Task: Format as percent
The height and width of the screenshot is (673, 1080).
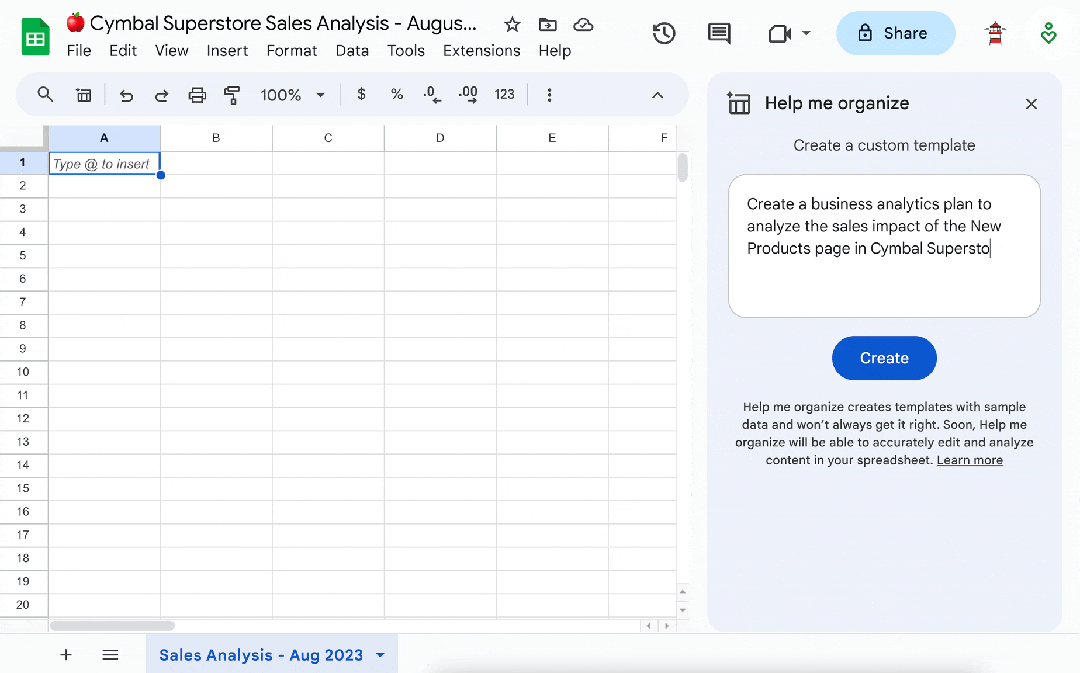Action: (x=397, y=94)
